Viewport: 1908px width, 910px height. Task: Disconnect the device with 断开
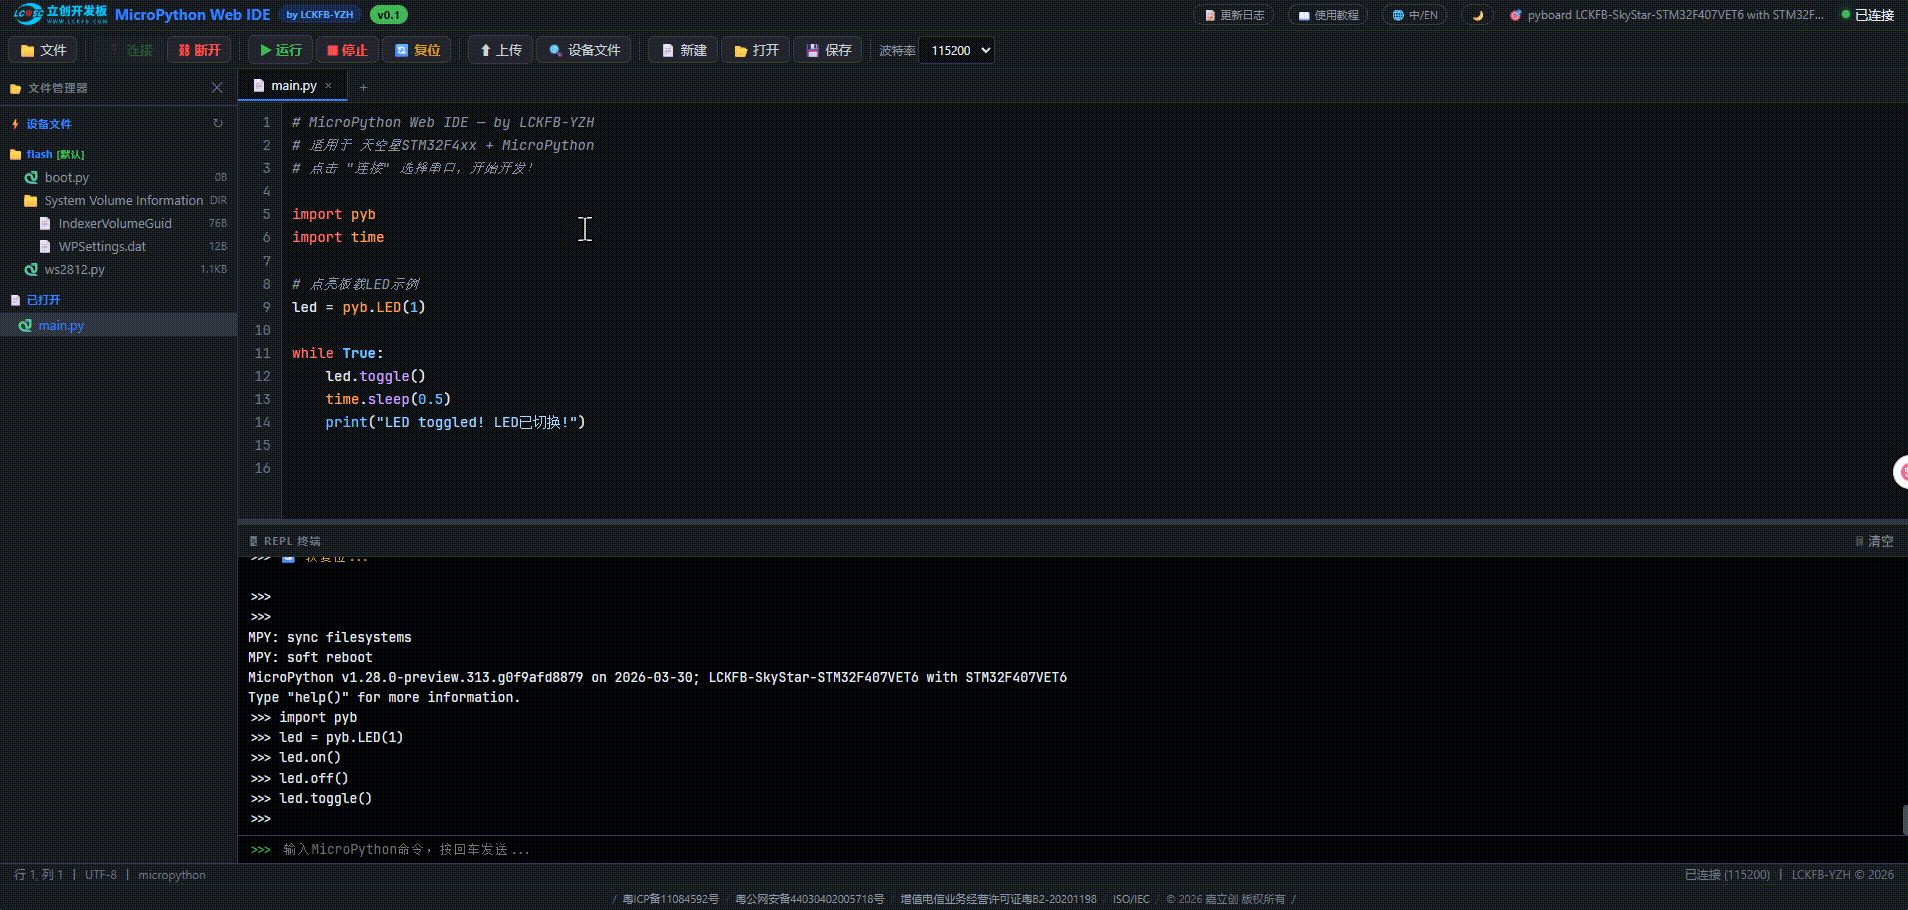199,50
